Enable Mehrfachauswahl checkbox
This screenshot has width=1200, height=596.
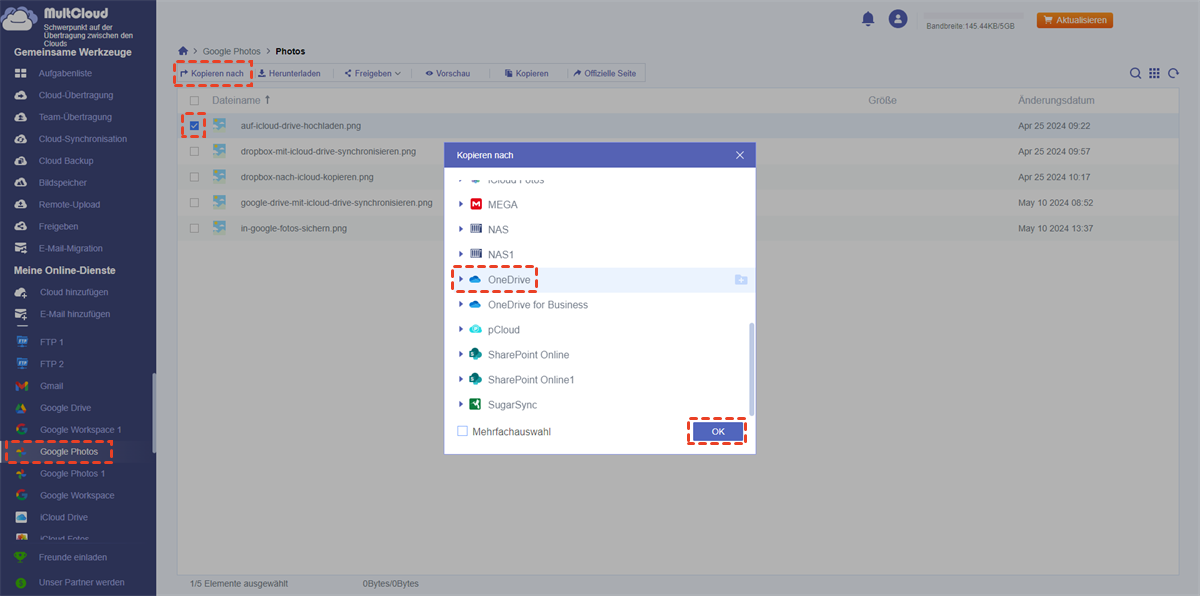coord(462,432)
